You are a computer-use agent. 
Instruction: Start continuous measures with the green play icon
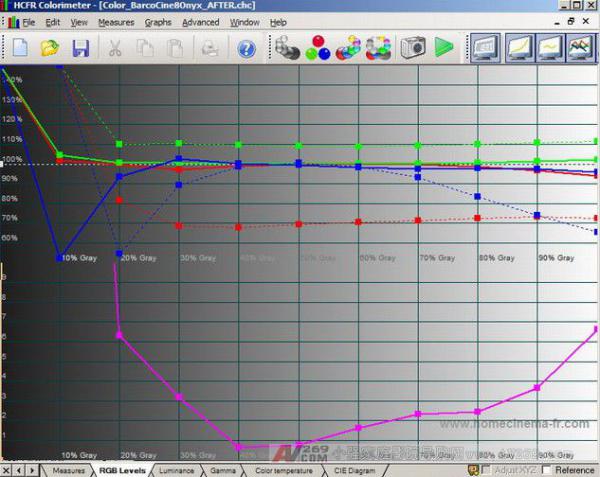pyautogui.click(x=444, y=47)
